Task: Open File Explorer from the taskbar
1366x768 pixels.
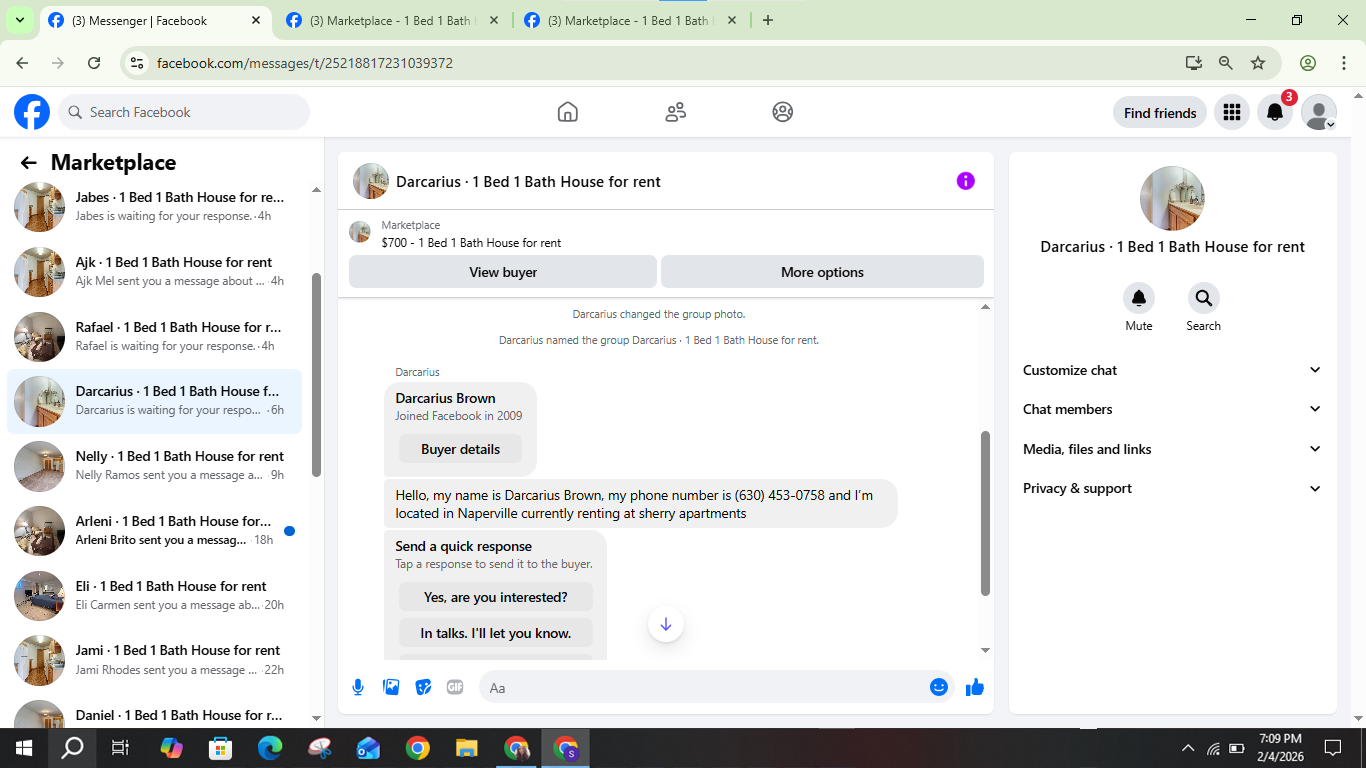Action: click(467, 747)
